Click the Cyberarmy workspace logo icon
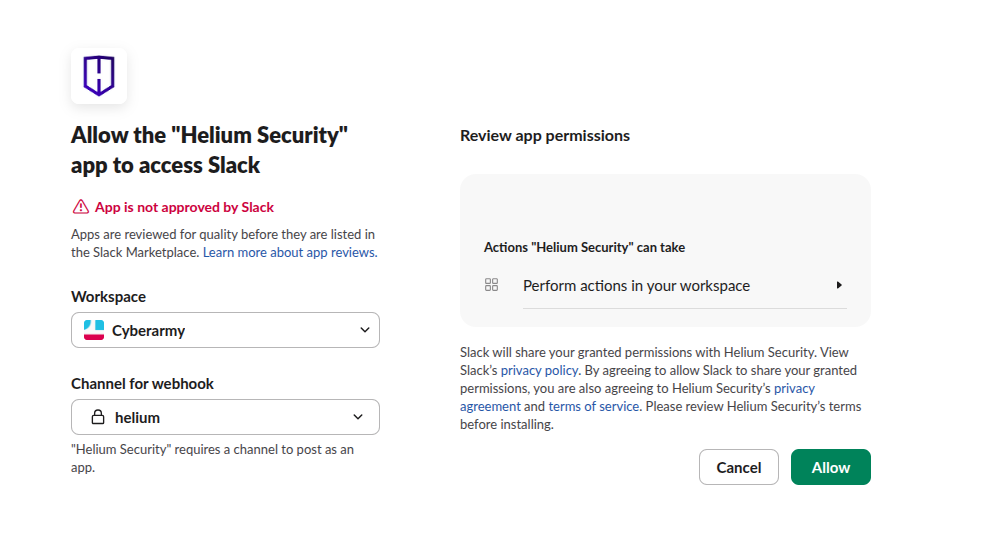Image resolution: width=996 pixels, height=560 pixels. (93, 330)
